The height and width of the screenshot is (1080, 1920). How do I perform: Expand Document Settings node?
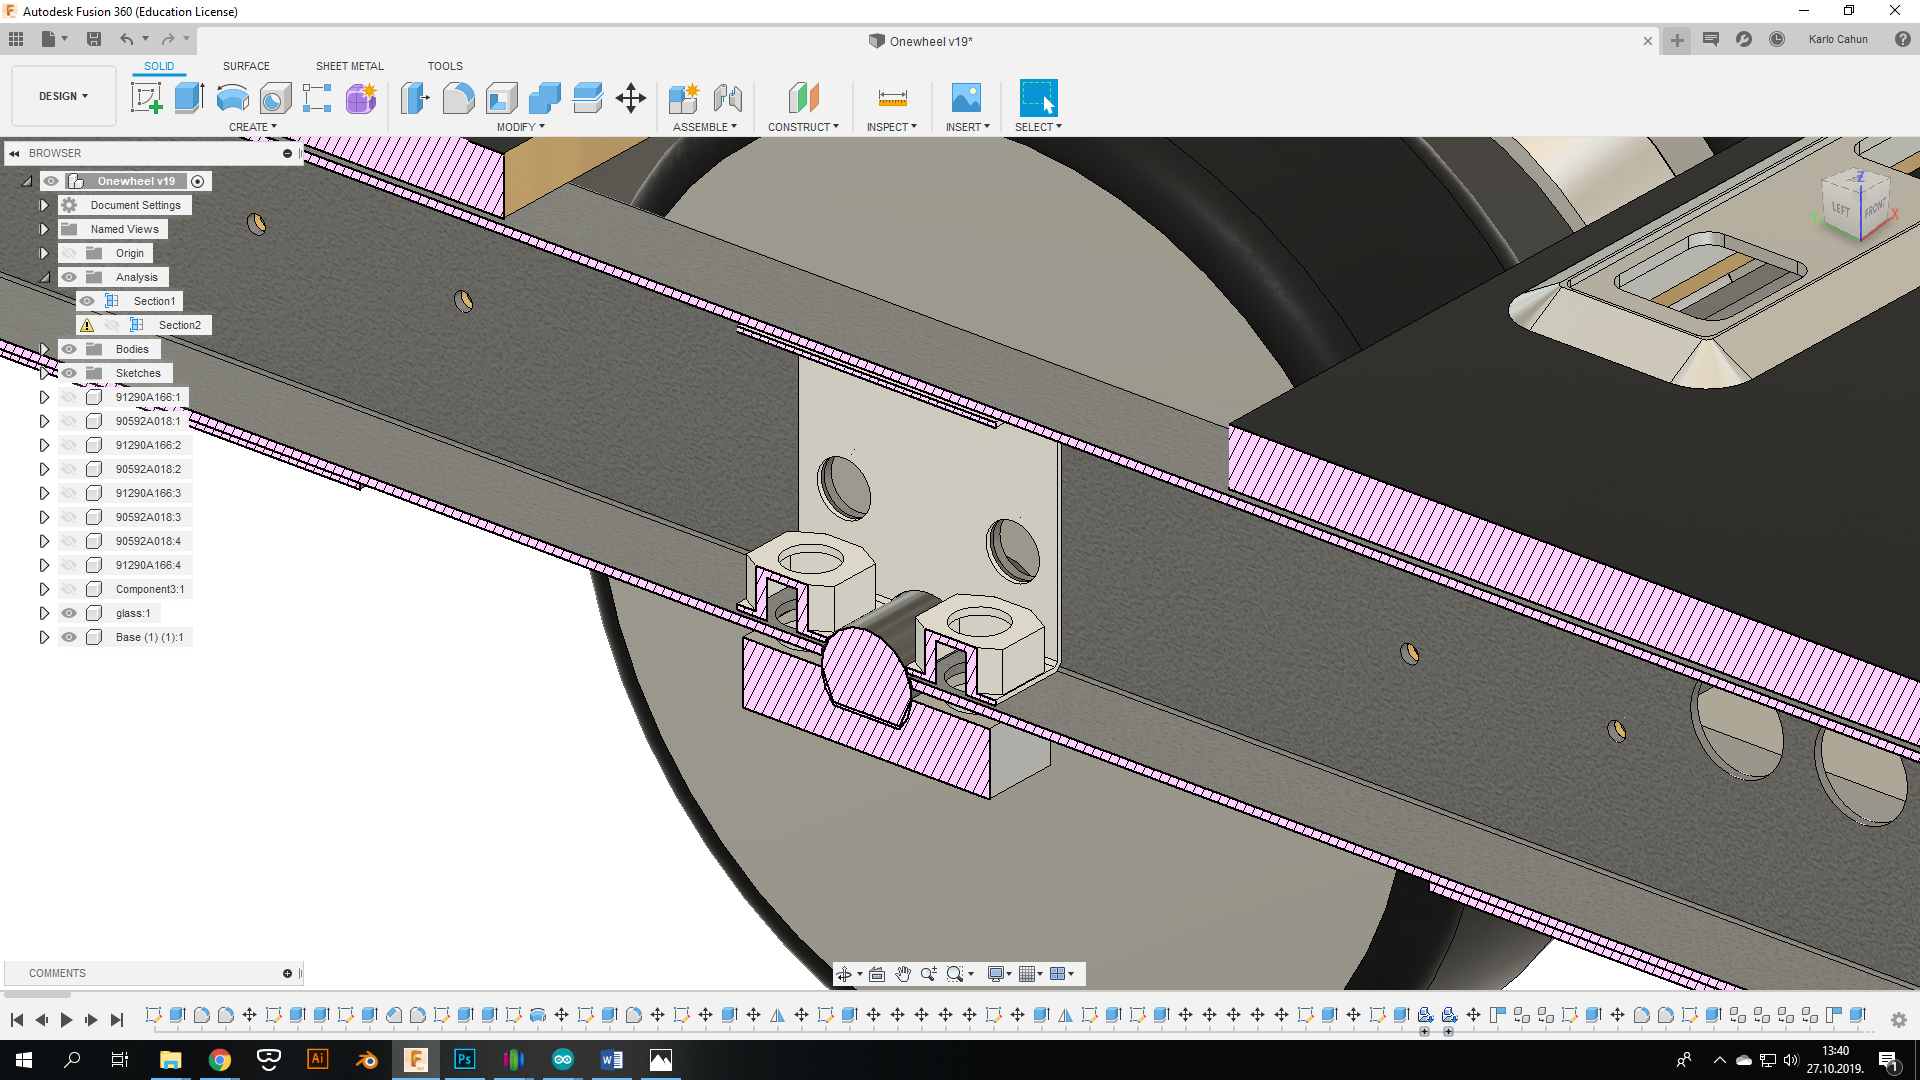44,205
